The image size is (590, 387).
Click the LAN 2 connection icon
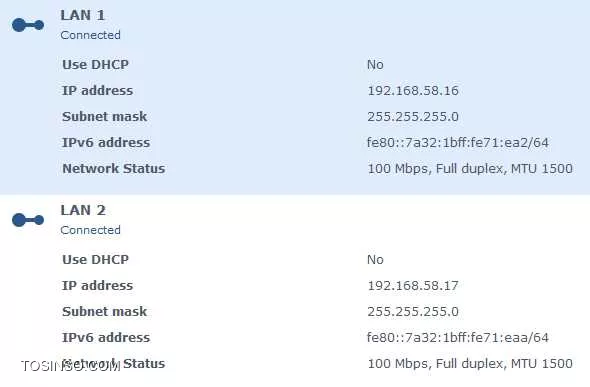point(28,220)
